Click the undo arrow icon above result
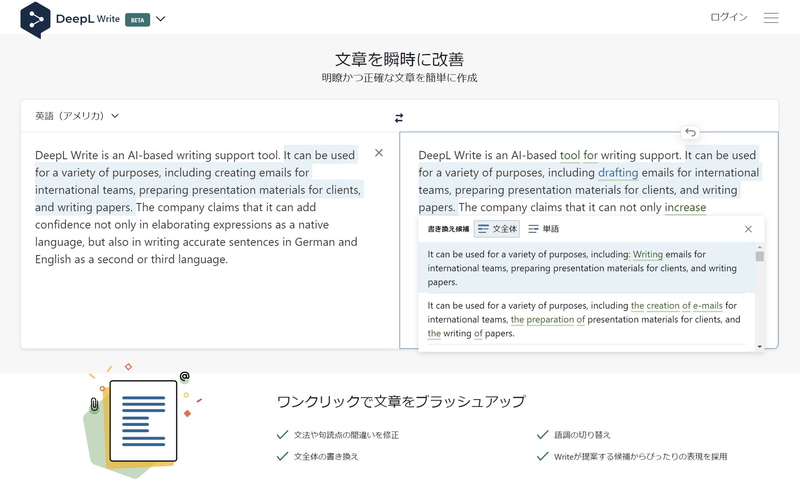Viewport: 800px width, 504px height. click(690, 133)
